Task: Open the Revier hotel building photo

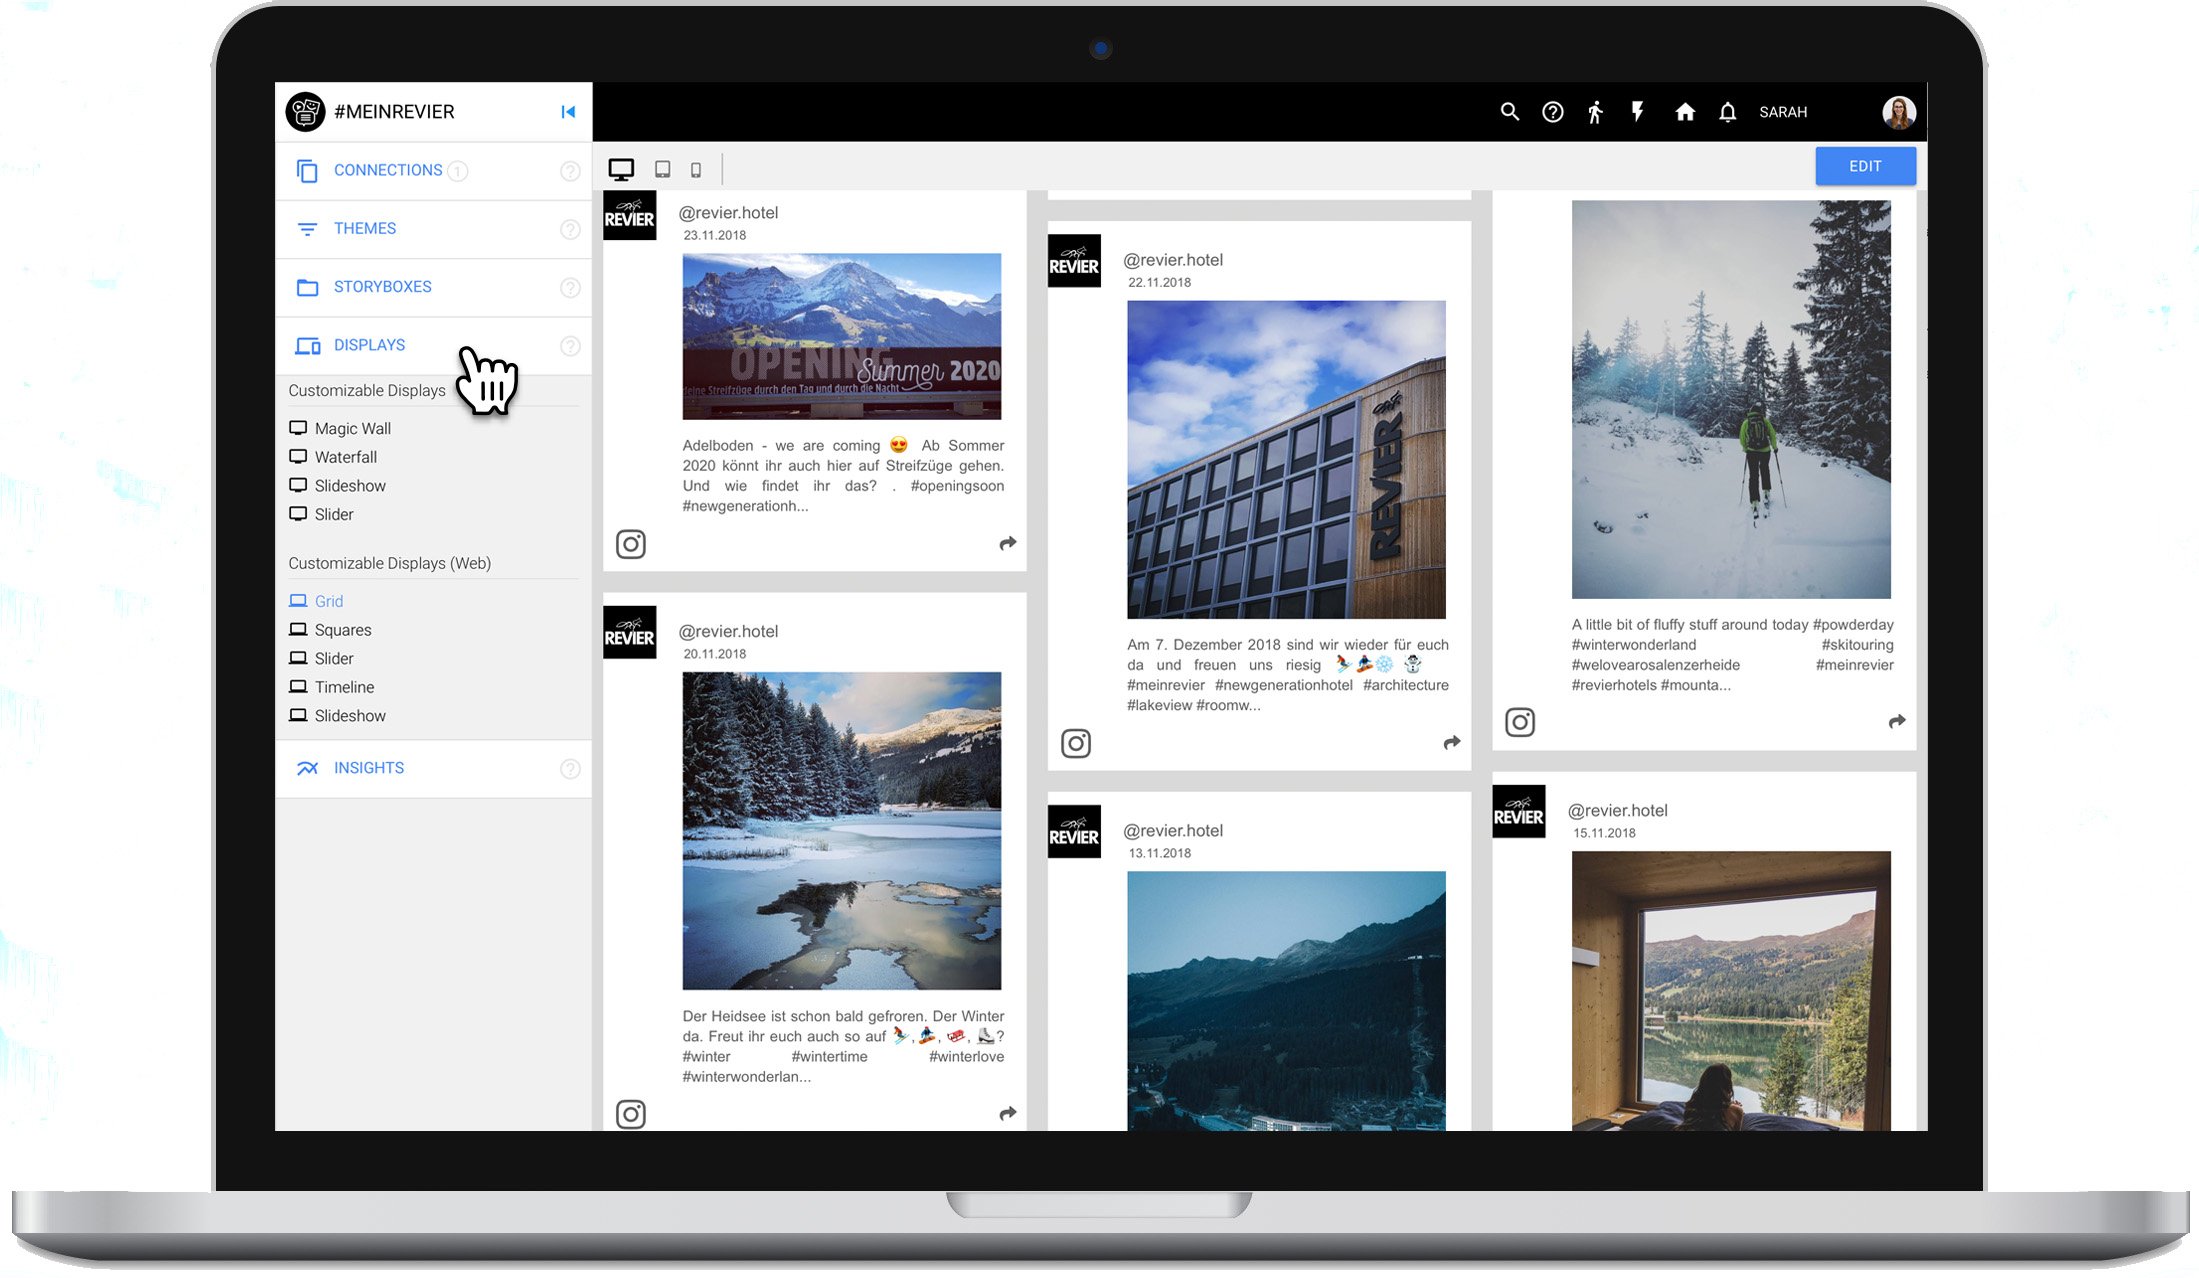Action: pyautogui.click(x=1286, y=460)
